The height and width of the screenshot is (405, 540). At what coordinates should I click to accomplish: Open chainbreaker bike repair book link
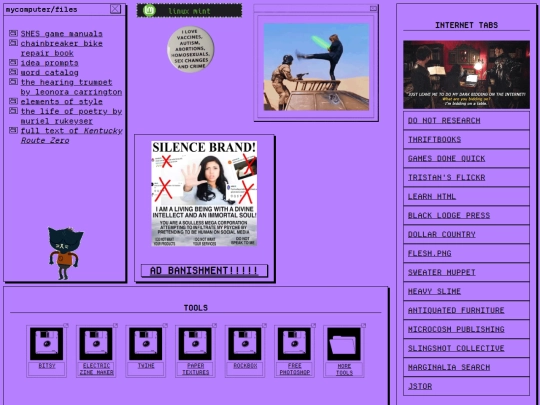tap(62, 48)
